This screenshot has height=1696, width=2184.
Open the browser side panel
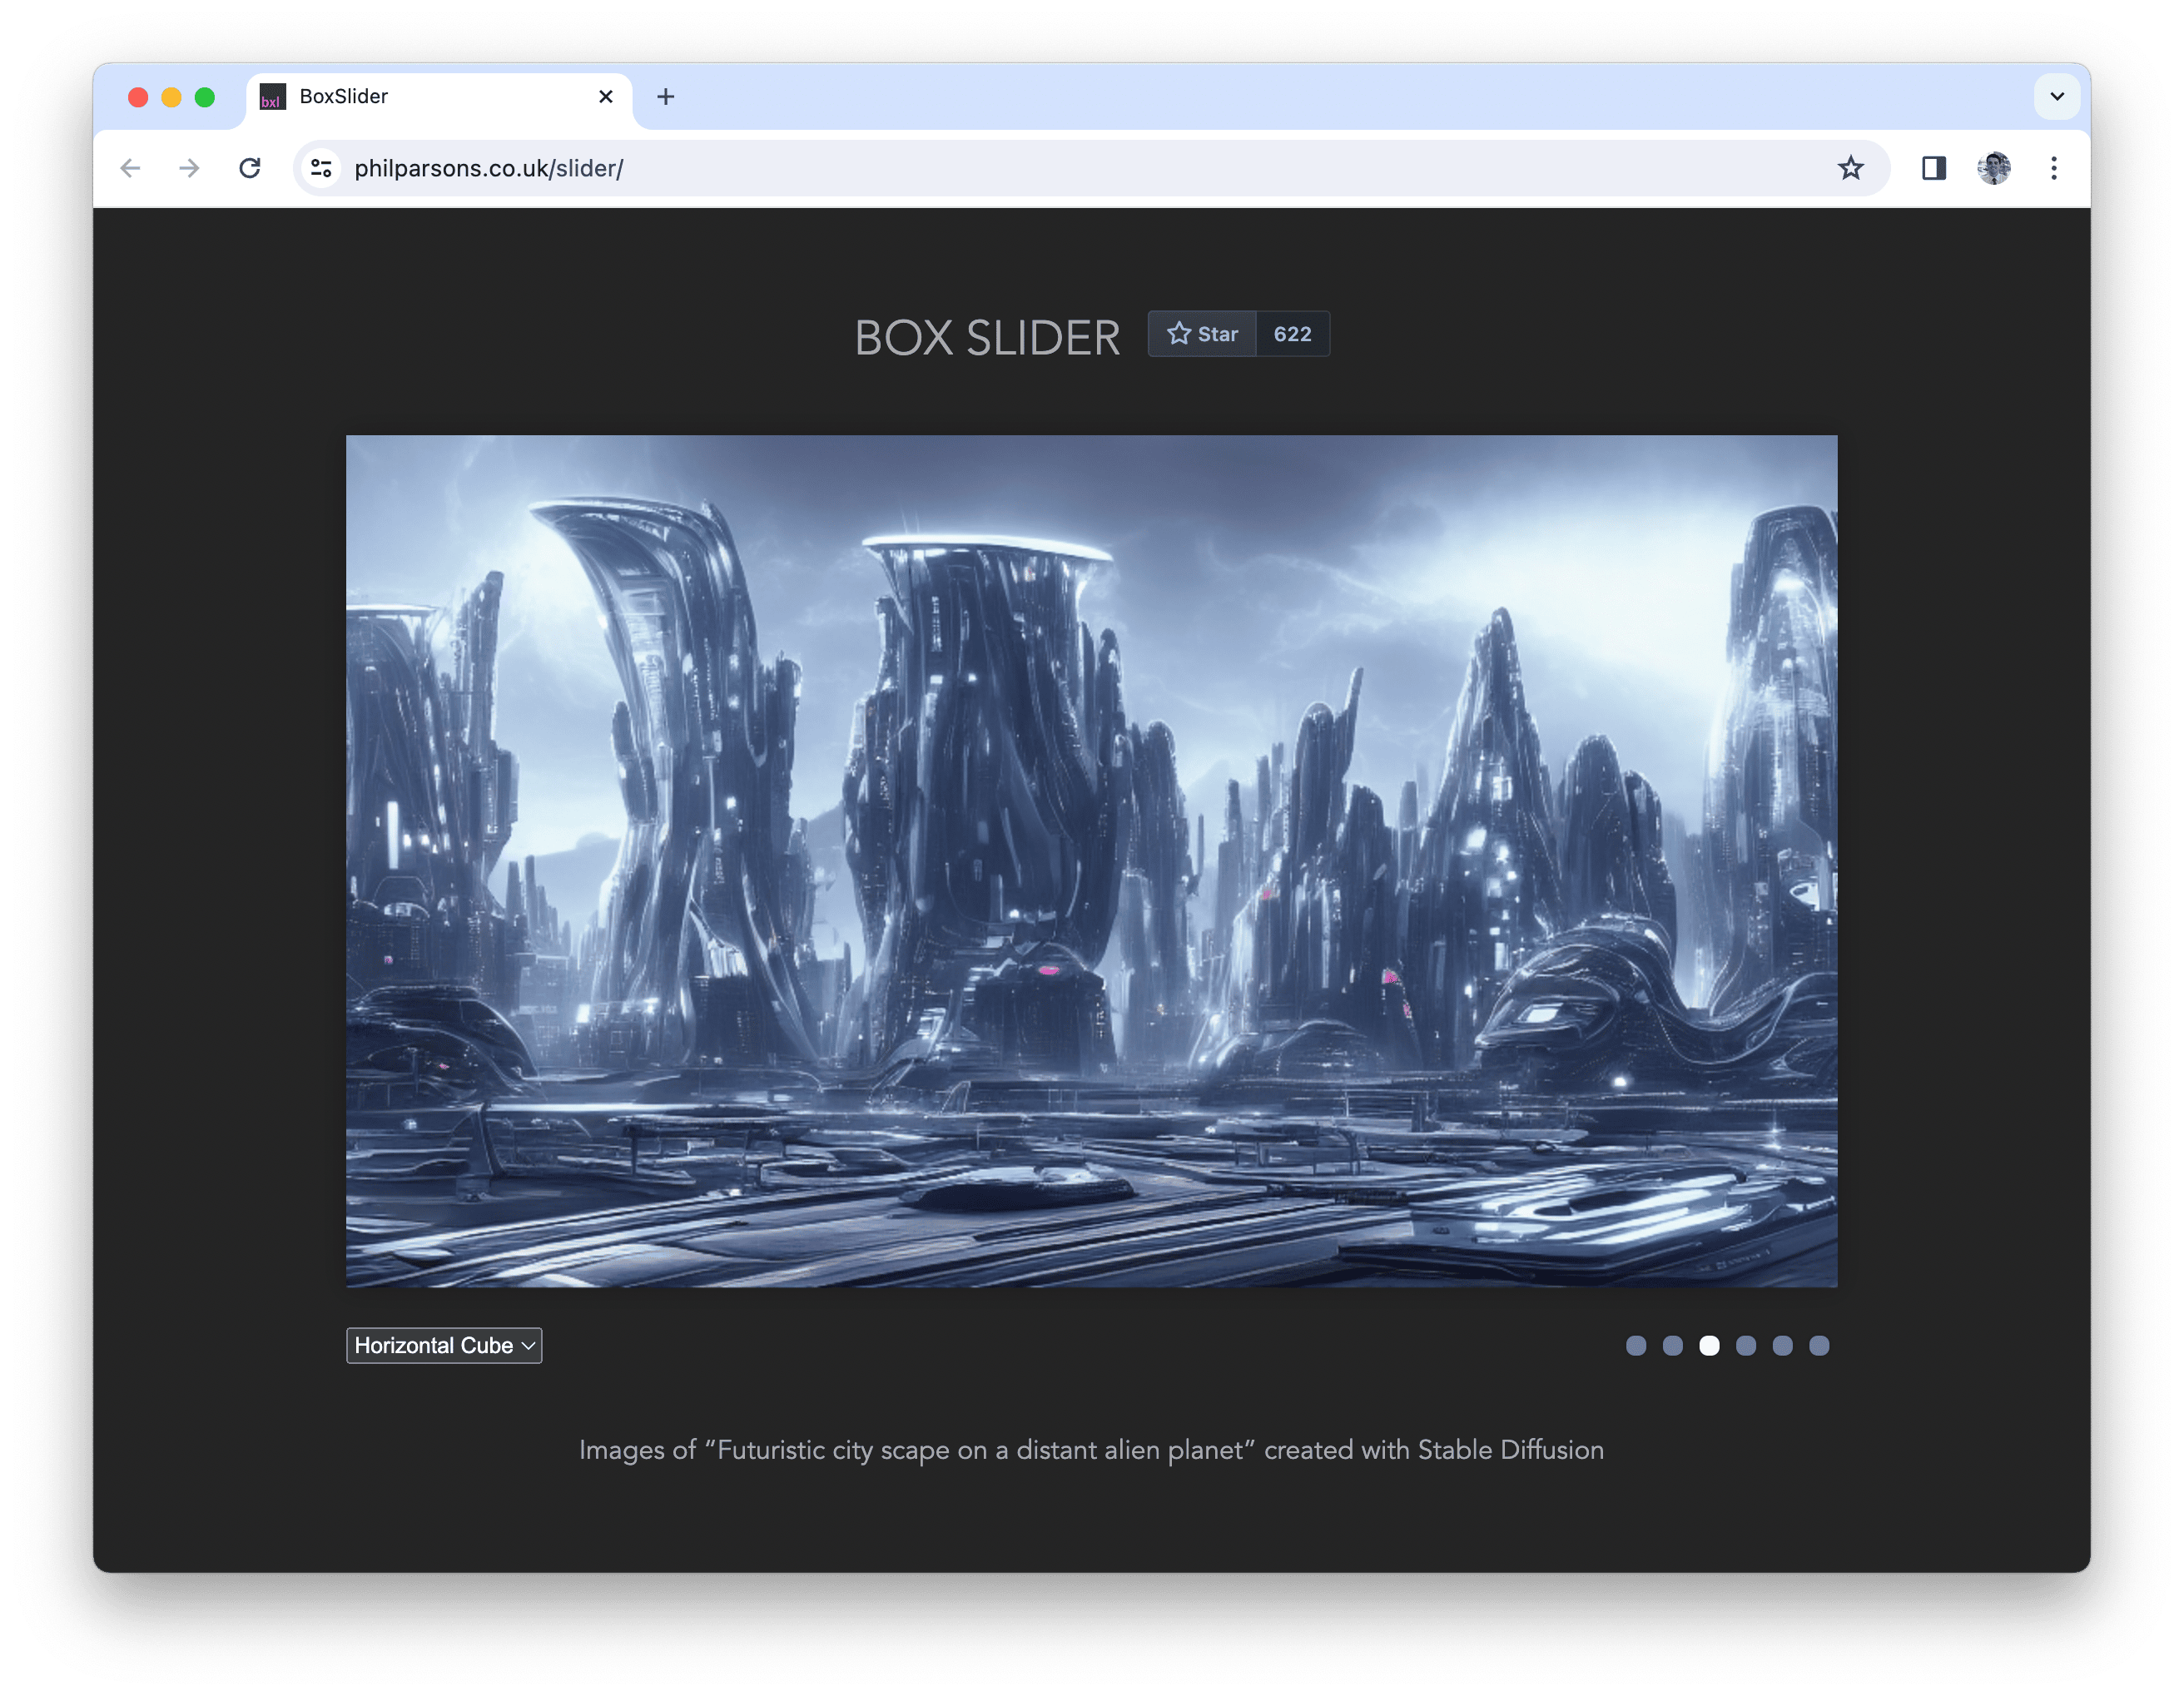(x=1933, y=168)
